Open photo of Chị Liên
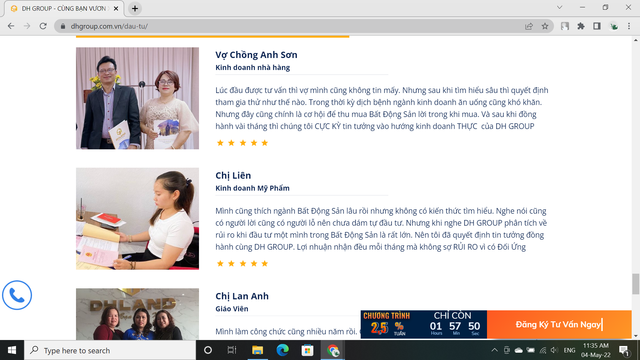Screen dimensions: 640x360 (138, 219)
